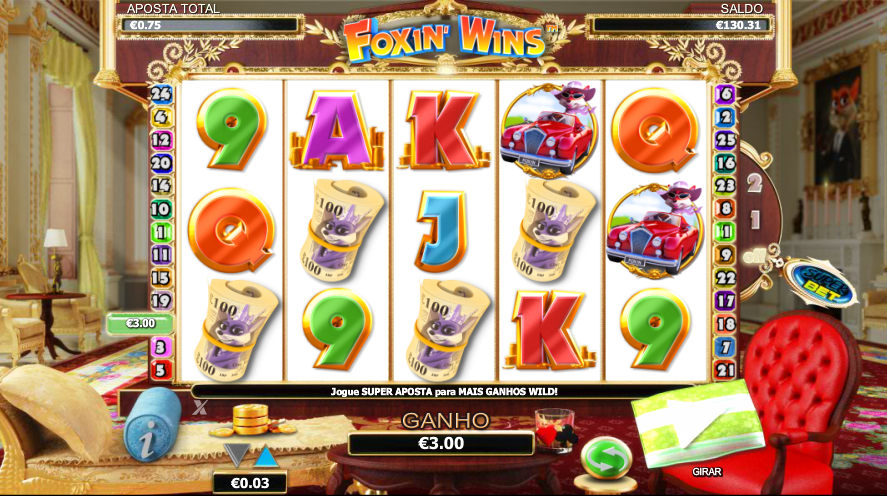Decrease coin value with gray down arrow
Screen dimensions: 887x496
pos(236,455)
